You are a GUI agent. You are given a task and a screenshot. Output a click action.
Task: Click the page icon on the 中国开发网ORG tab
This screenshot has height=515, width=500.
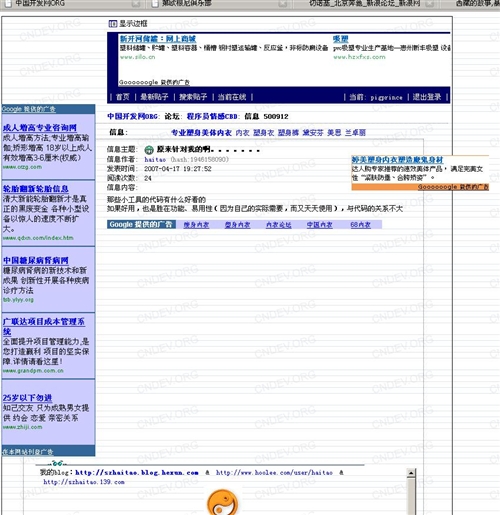coord(8,4)
